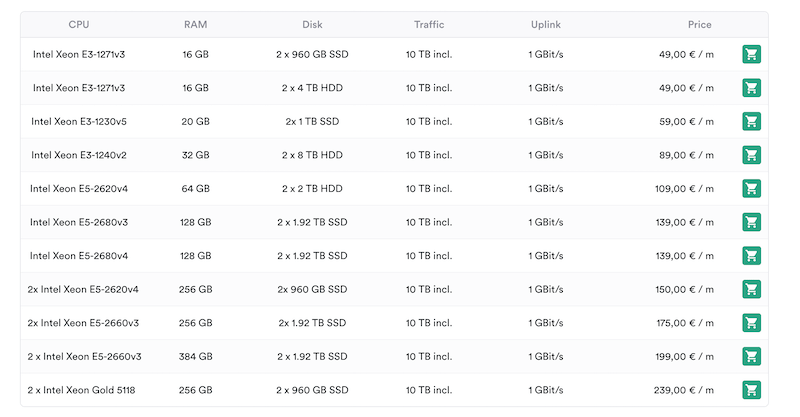Click the Uplink column header
Image resolution: width=800 pixels, height=417 pixels.
(546, 24)
